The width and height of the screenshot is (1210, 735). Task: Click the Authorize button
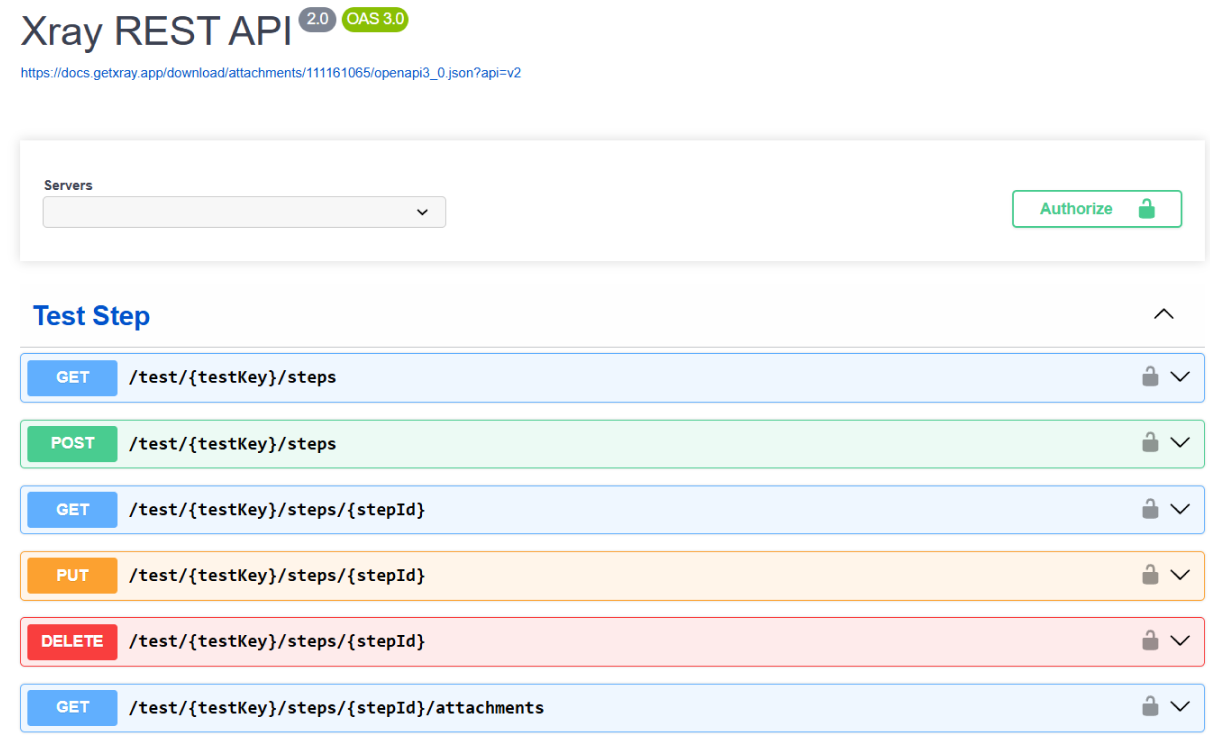[x=1097, y=209]
